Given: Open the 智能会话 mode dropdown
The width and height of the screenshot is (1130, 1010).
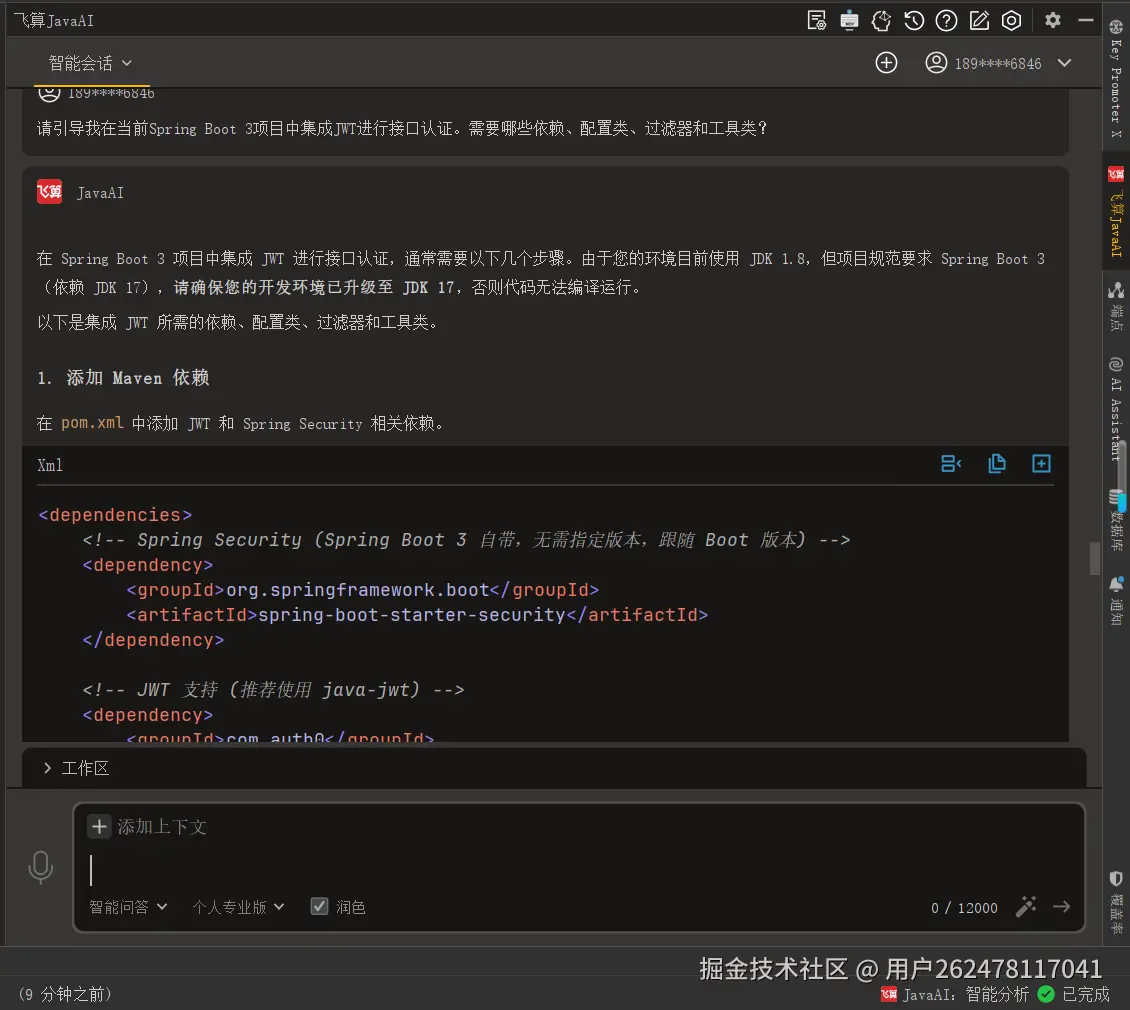Looking at the screenshot, I should coord(89,63).
